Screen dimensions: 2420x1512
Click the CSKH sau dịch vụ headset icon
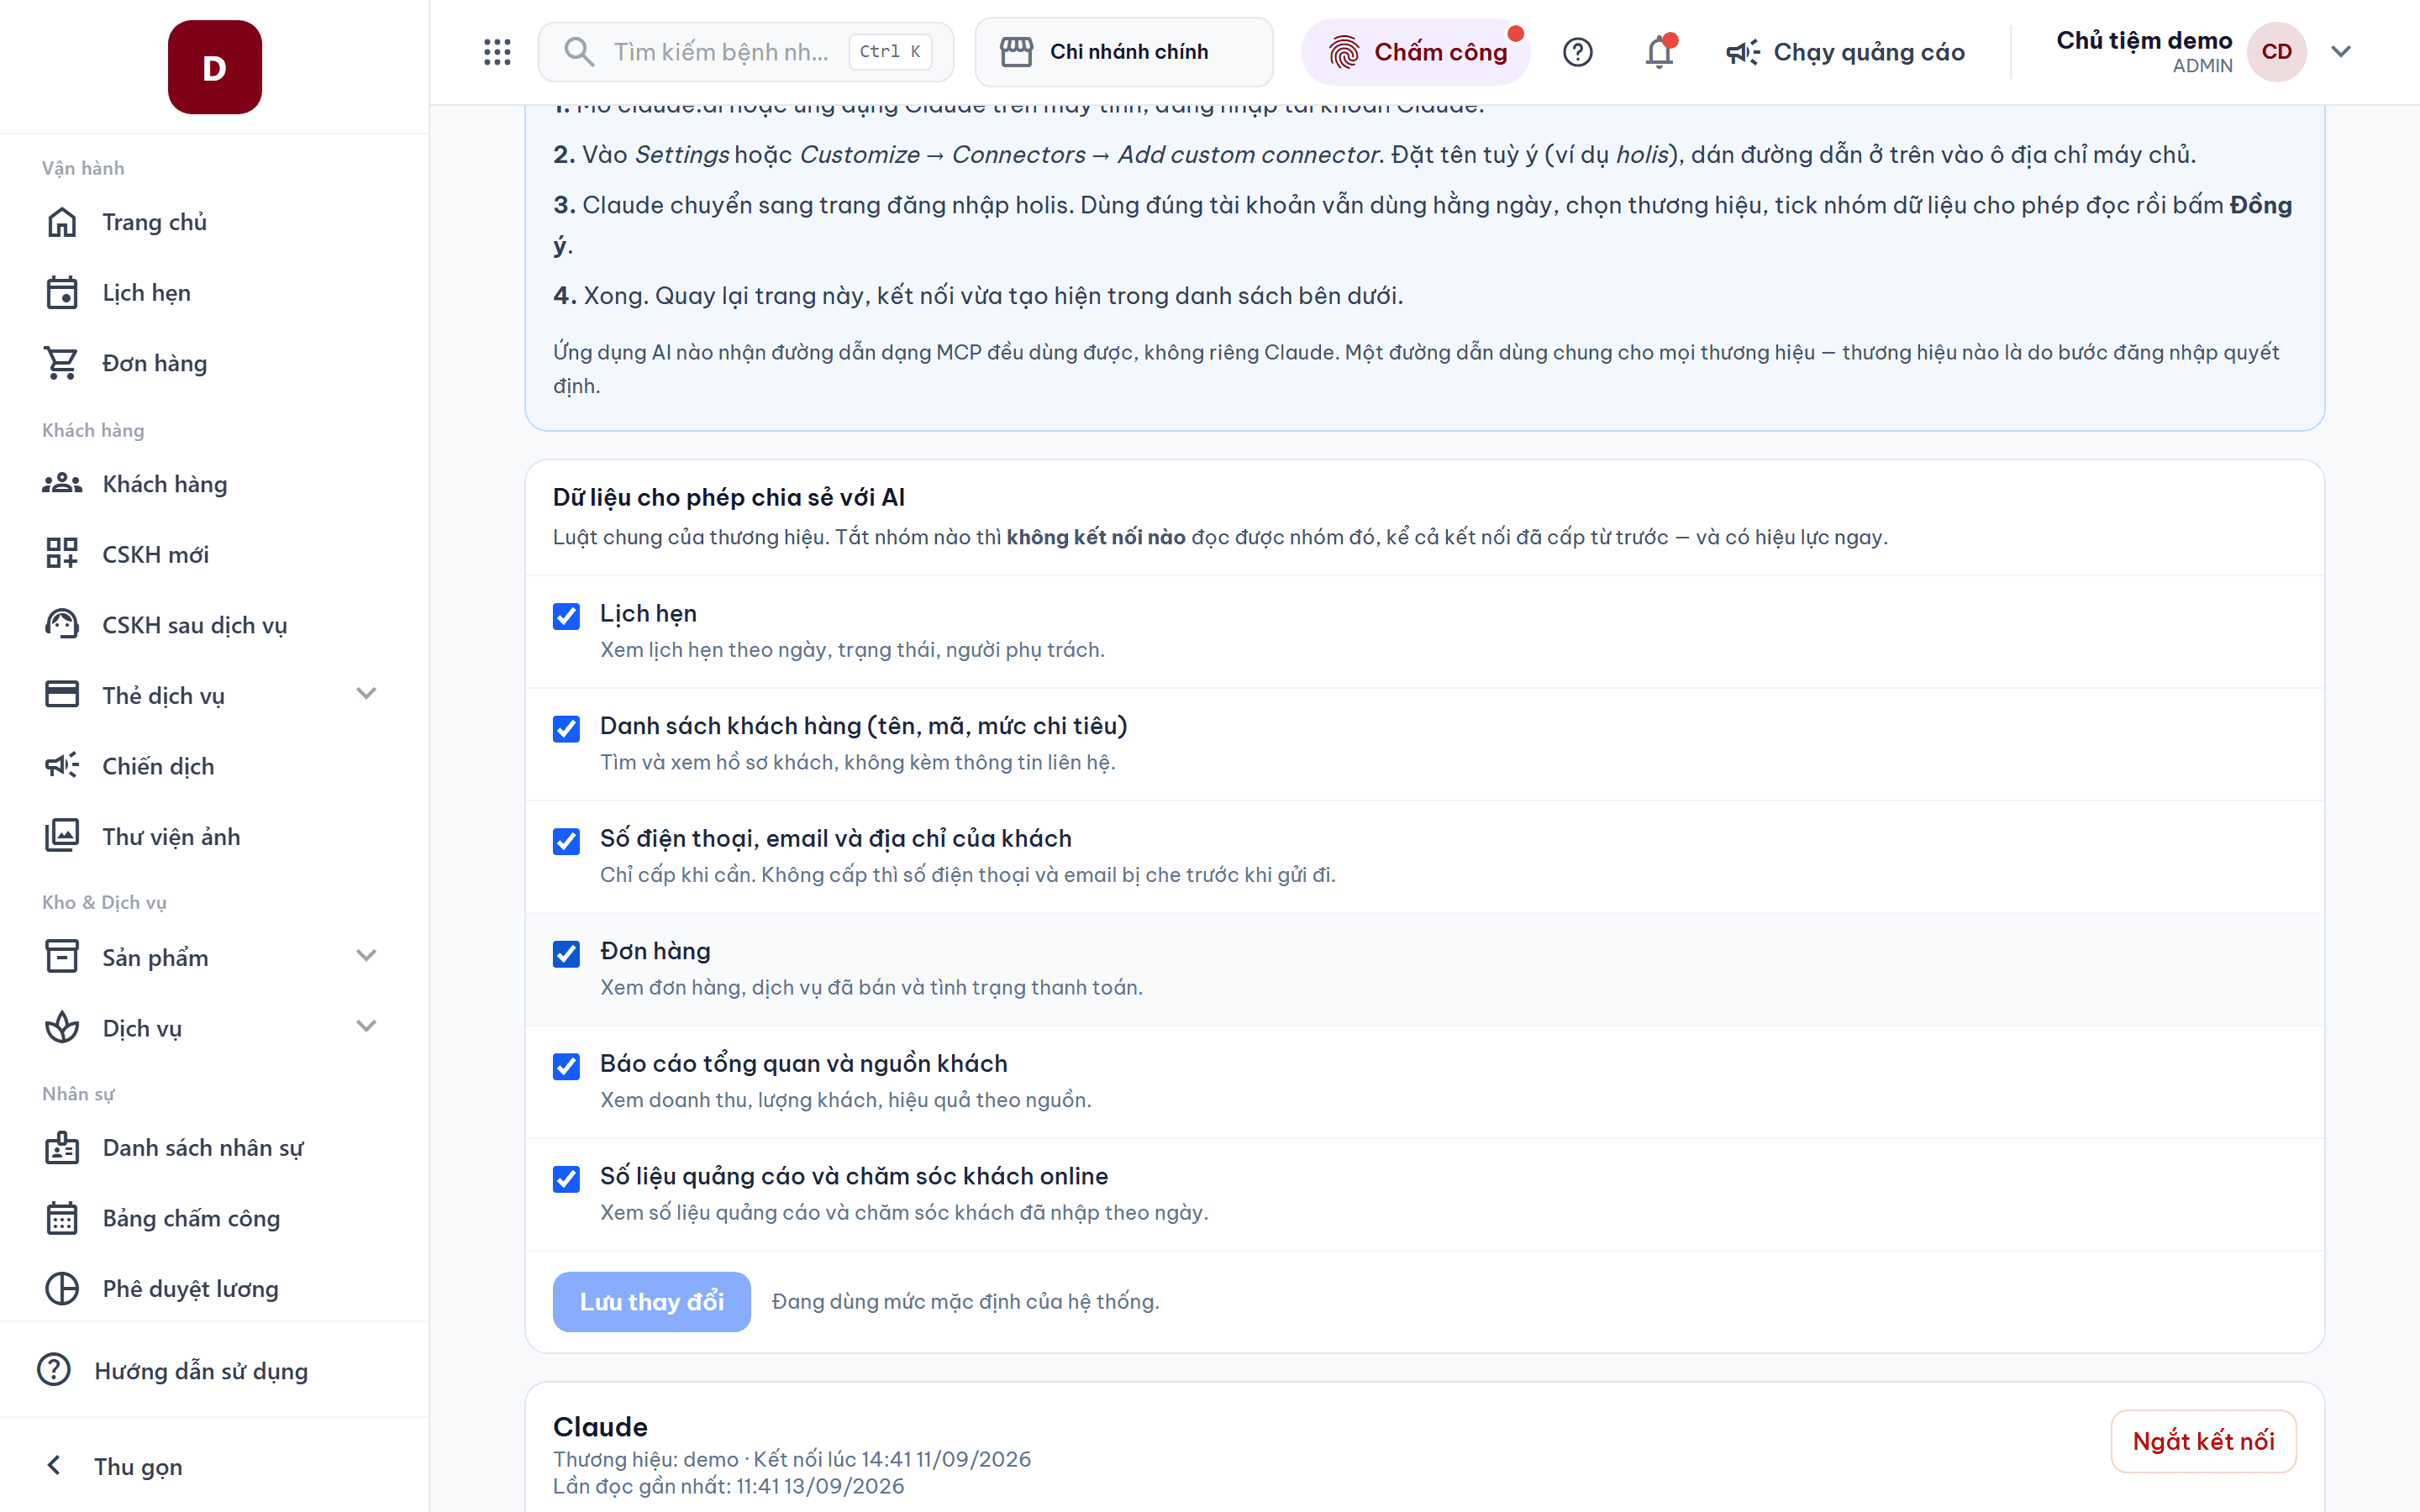(x=62, y=625)
